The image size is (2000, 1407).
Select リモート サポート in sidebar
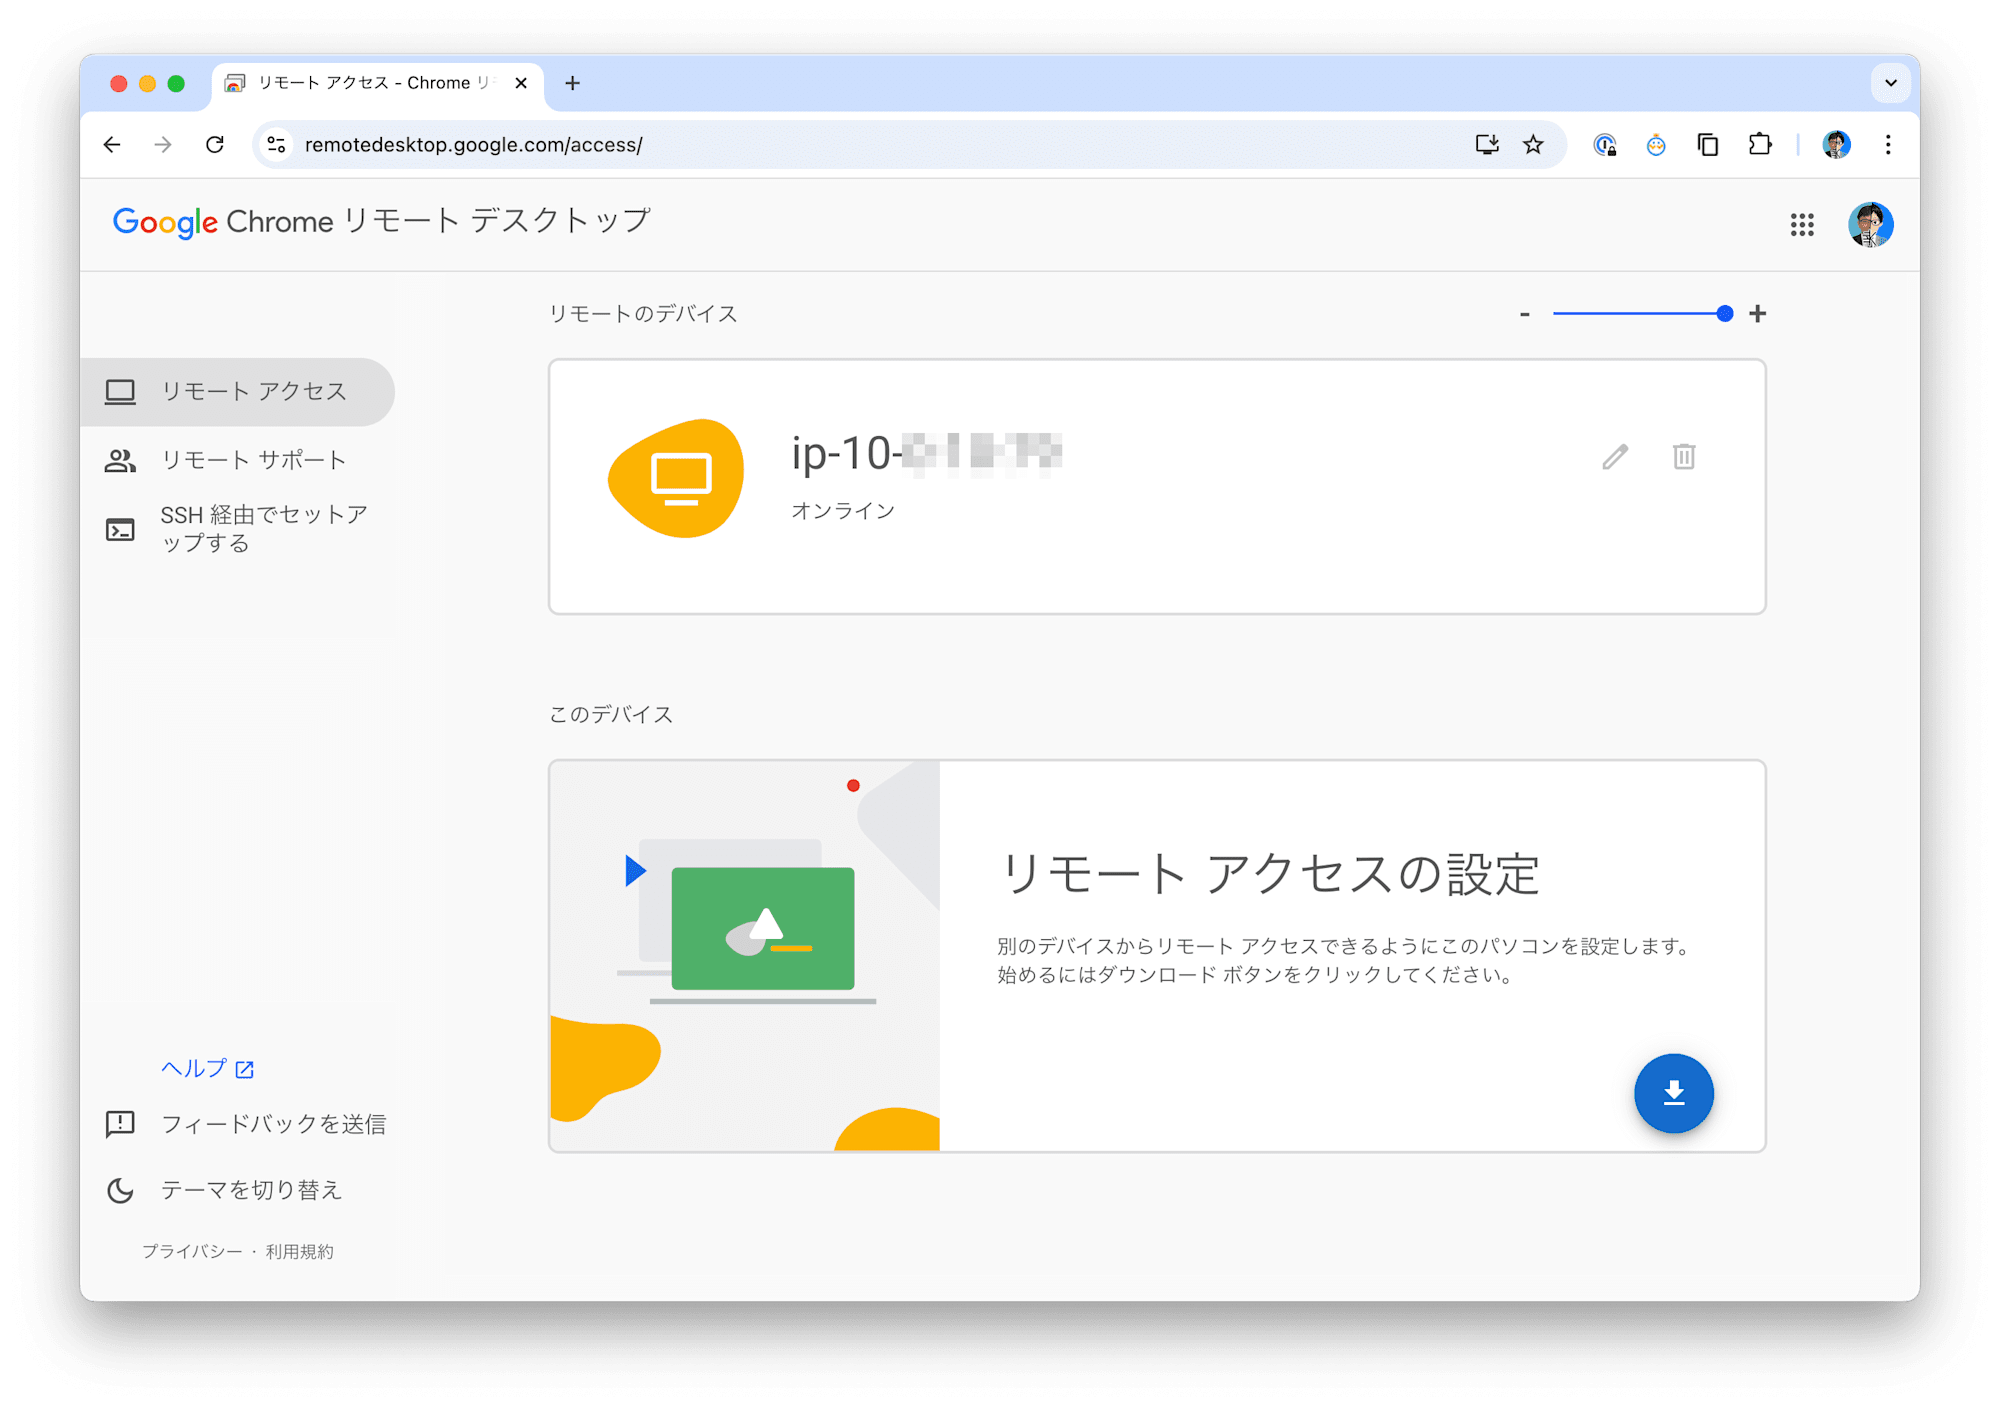(x=238, y=460)
